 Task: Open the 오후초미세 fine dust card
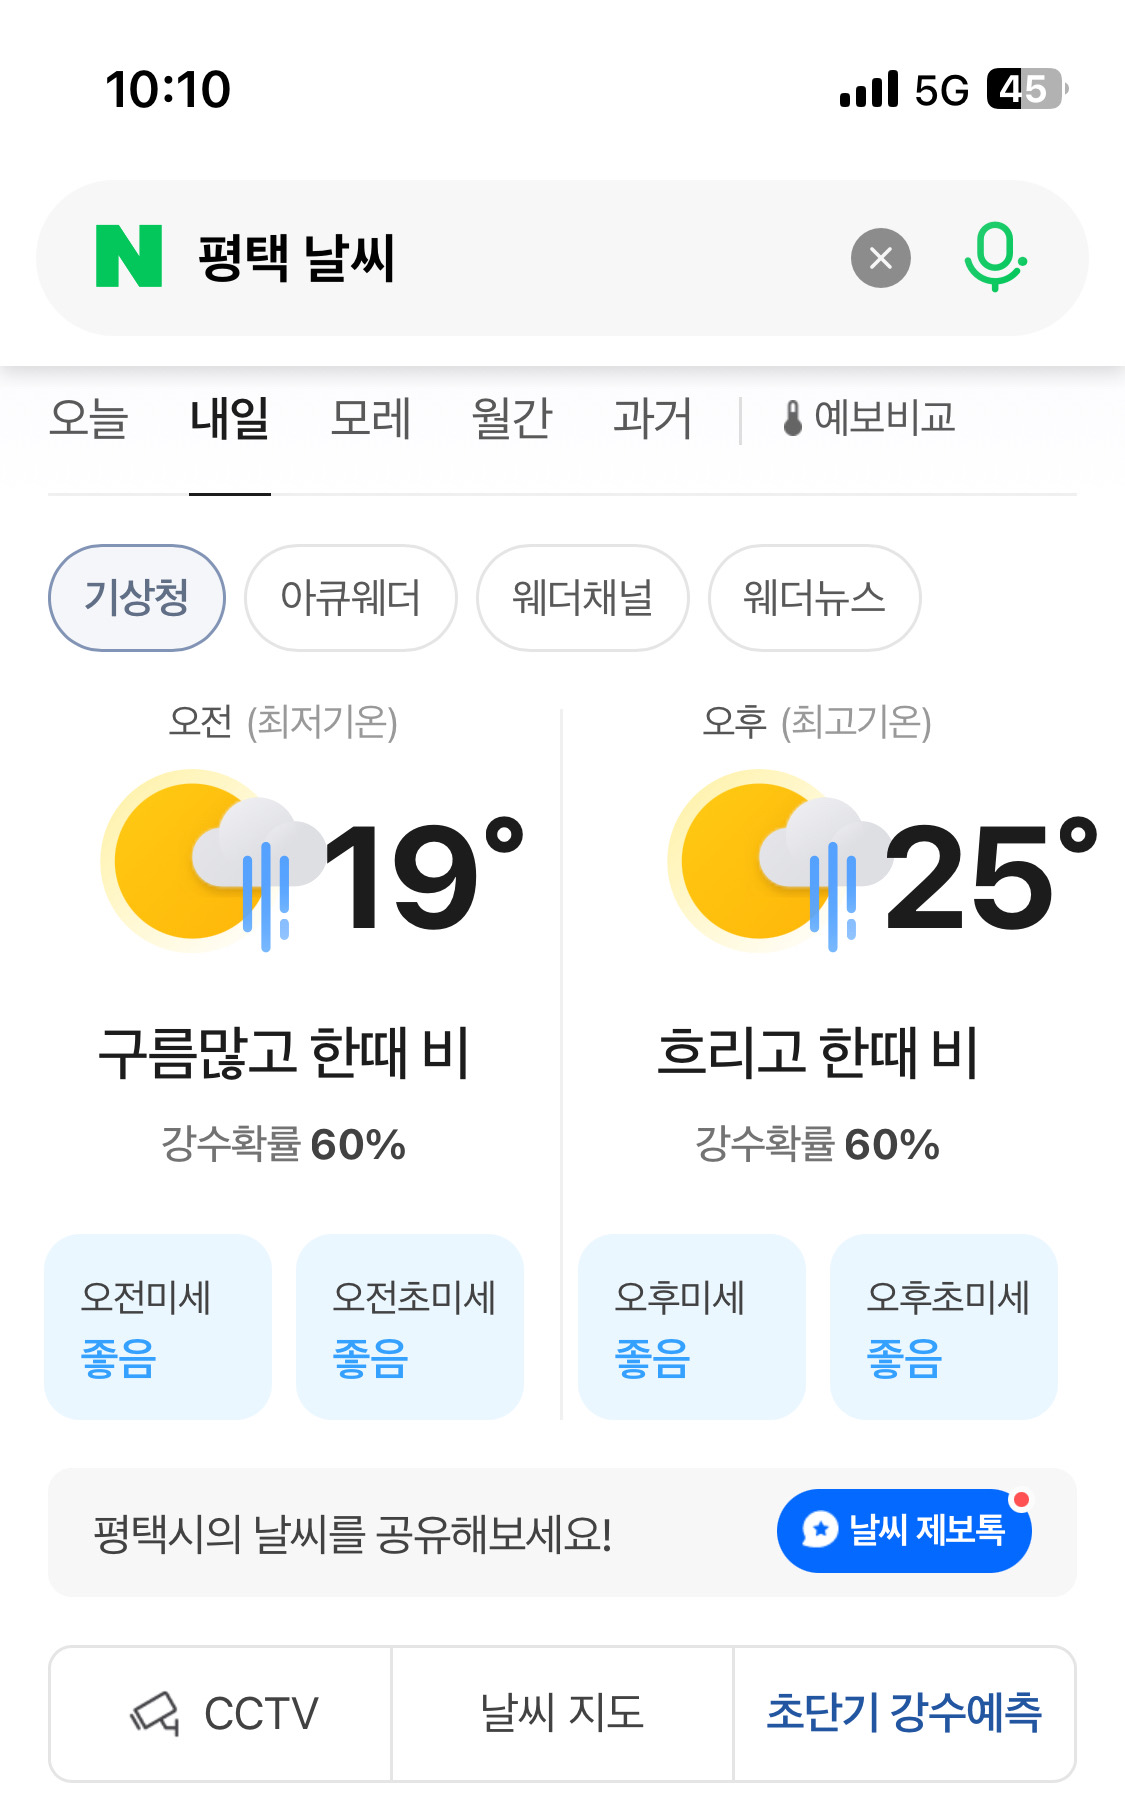[x=944, y=1326]
